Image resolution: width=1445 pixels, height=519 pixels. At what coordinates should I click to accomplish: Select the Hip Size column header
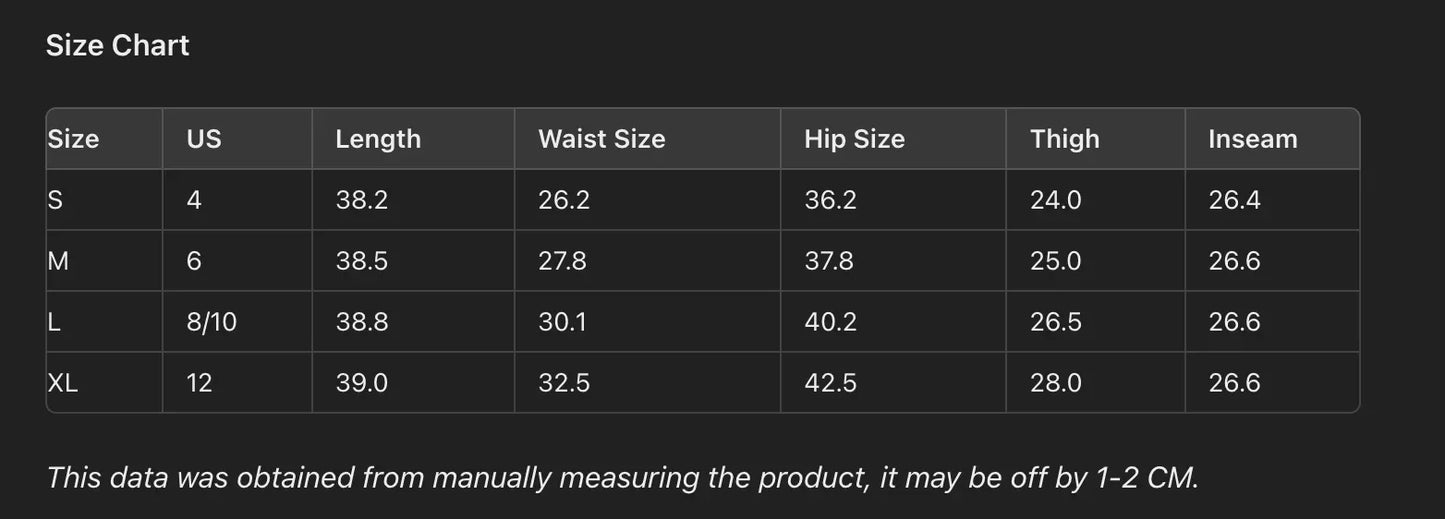pyautogui.click(x=854, y=139)
